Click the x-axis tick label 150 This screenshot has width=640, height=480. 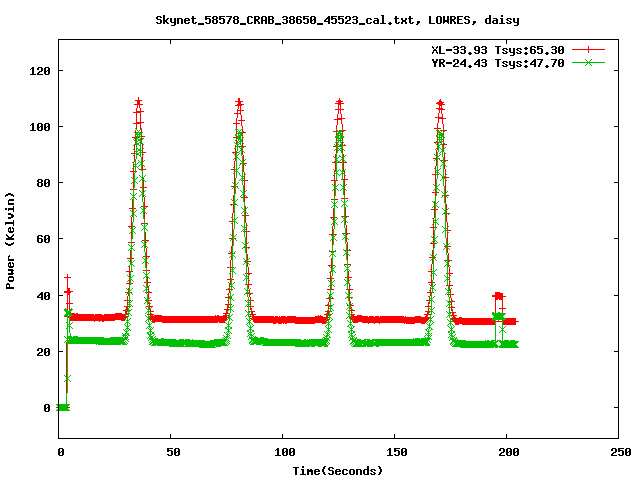(397, 452)
